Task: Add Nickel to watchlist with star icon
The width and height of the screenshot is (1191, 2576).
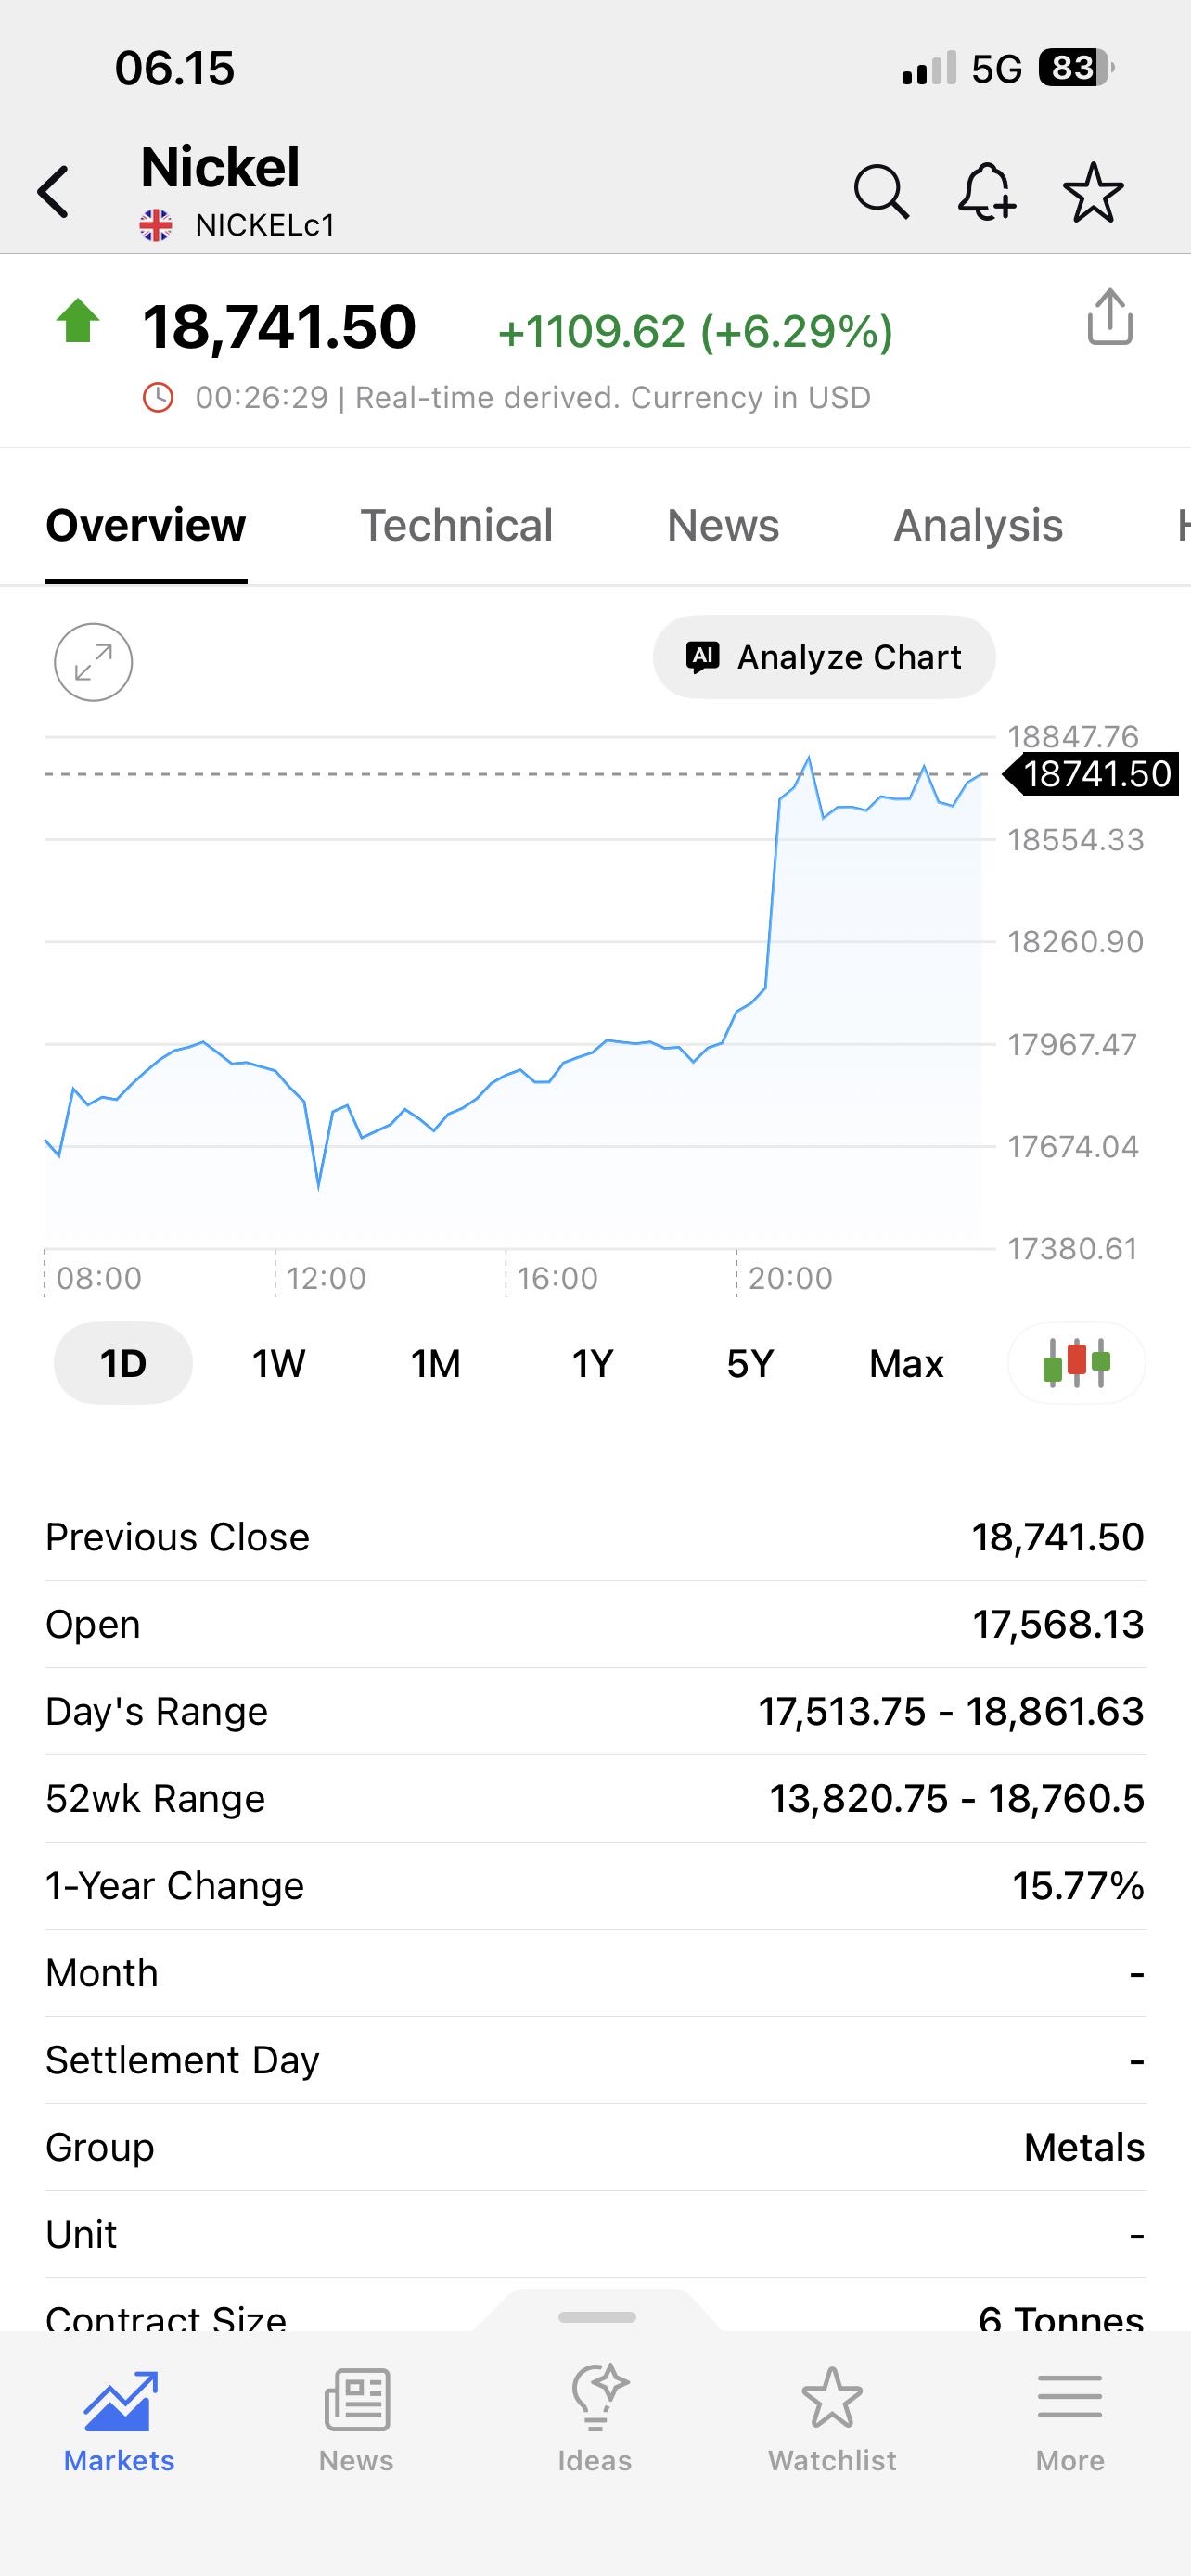Action: (x=1093, y=191)
